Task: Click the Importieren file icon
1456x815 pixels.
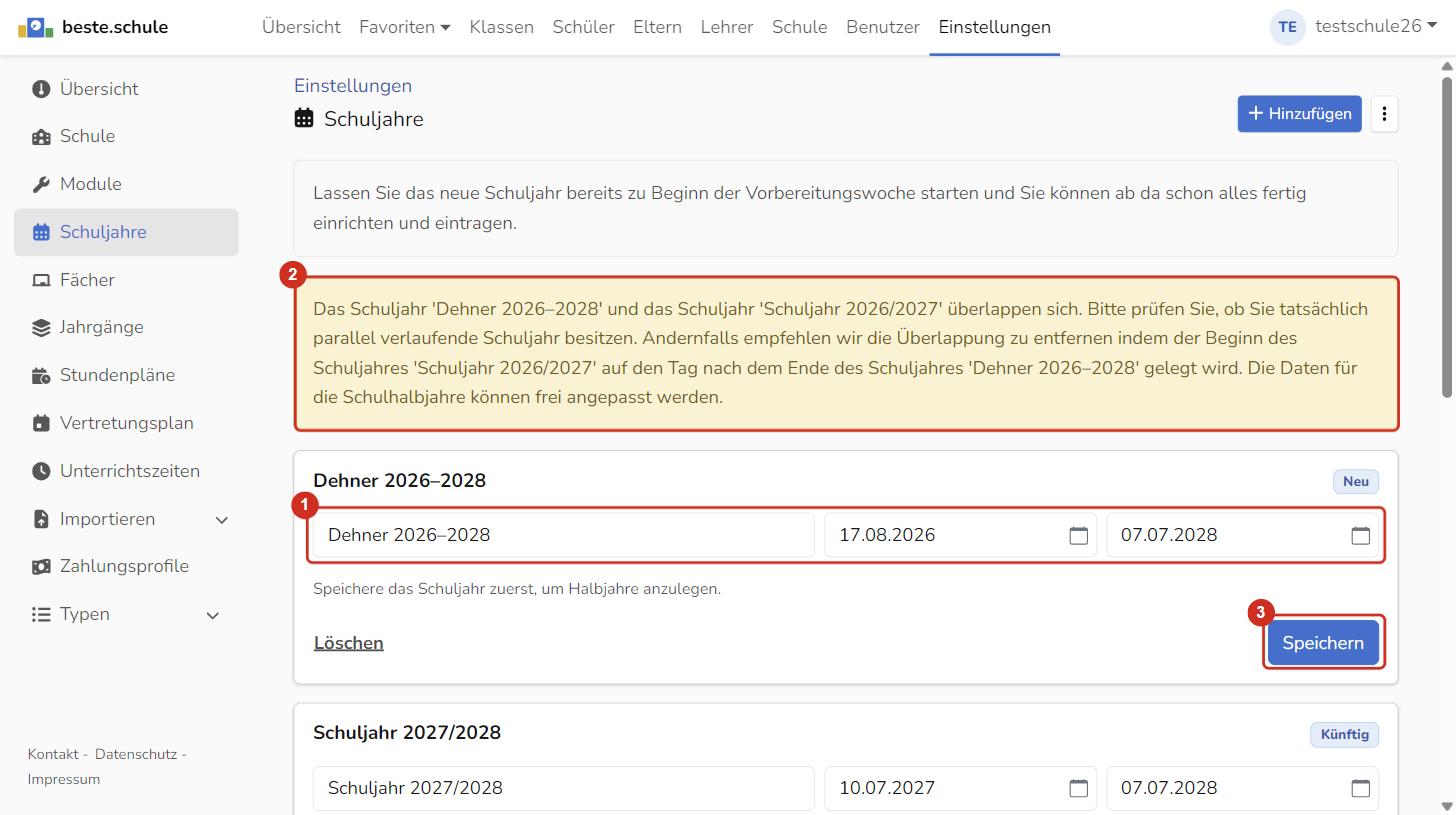Action: (x=41, y=519)
